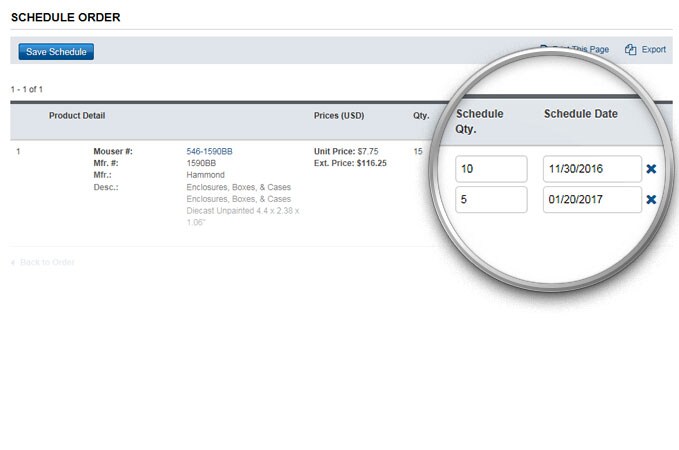The image size is (679, 450).
Task: Click the Ext. Price $116.25 text
Action: pos(350,163)
